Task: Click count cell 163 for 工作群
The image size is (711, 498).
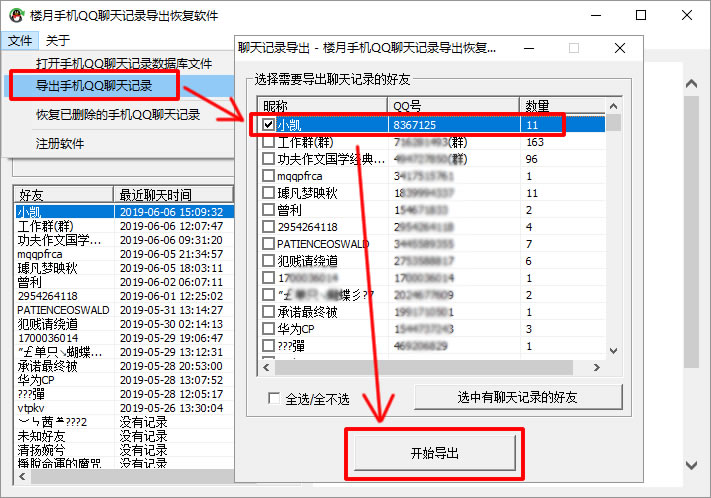Action: 535,142
